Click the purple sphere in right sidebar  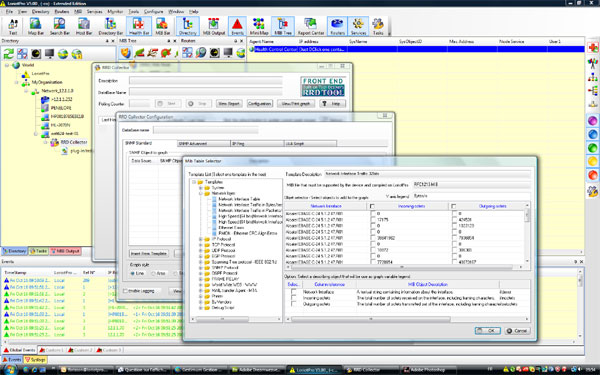(x=592, y=121)
